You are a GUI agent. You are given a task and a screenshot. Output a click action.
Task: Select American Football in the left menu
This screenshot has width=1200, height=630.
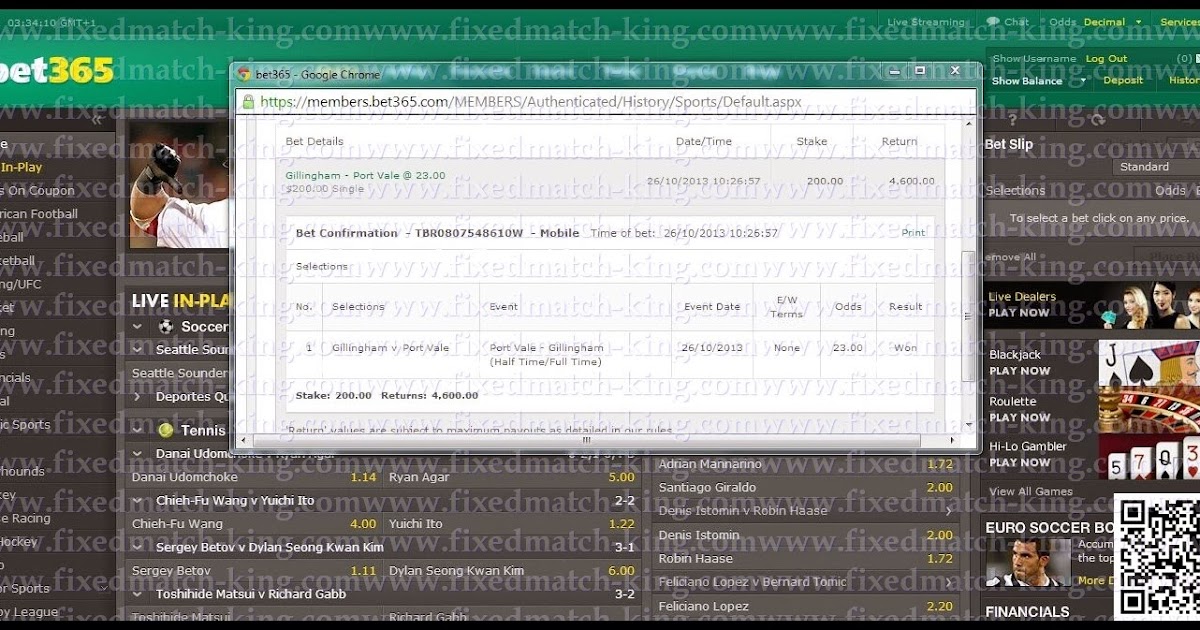tap(39, 214)
